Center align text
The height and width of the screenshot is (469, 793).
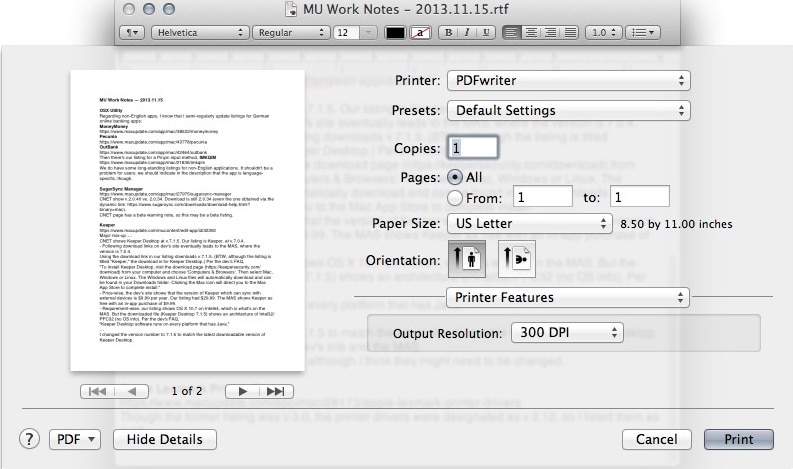click(x=531, y=32)
